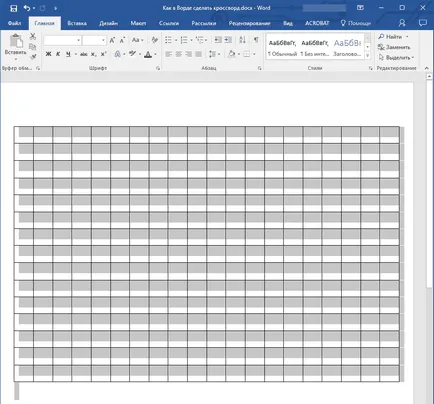434x404 pixels.
Task: Open the borders dropdown arrow
Action: point(254,54)
